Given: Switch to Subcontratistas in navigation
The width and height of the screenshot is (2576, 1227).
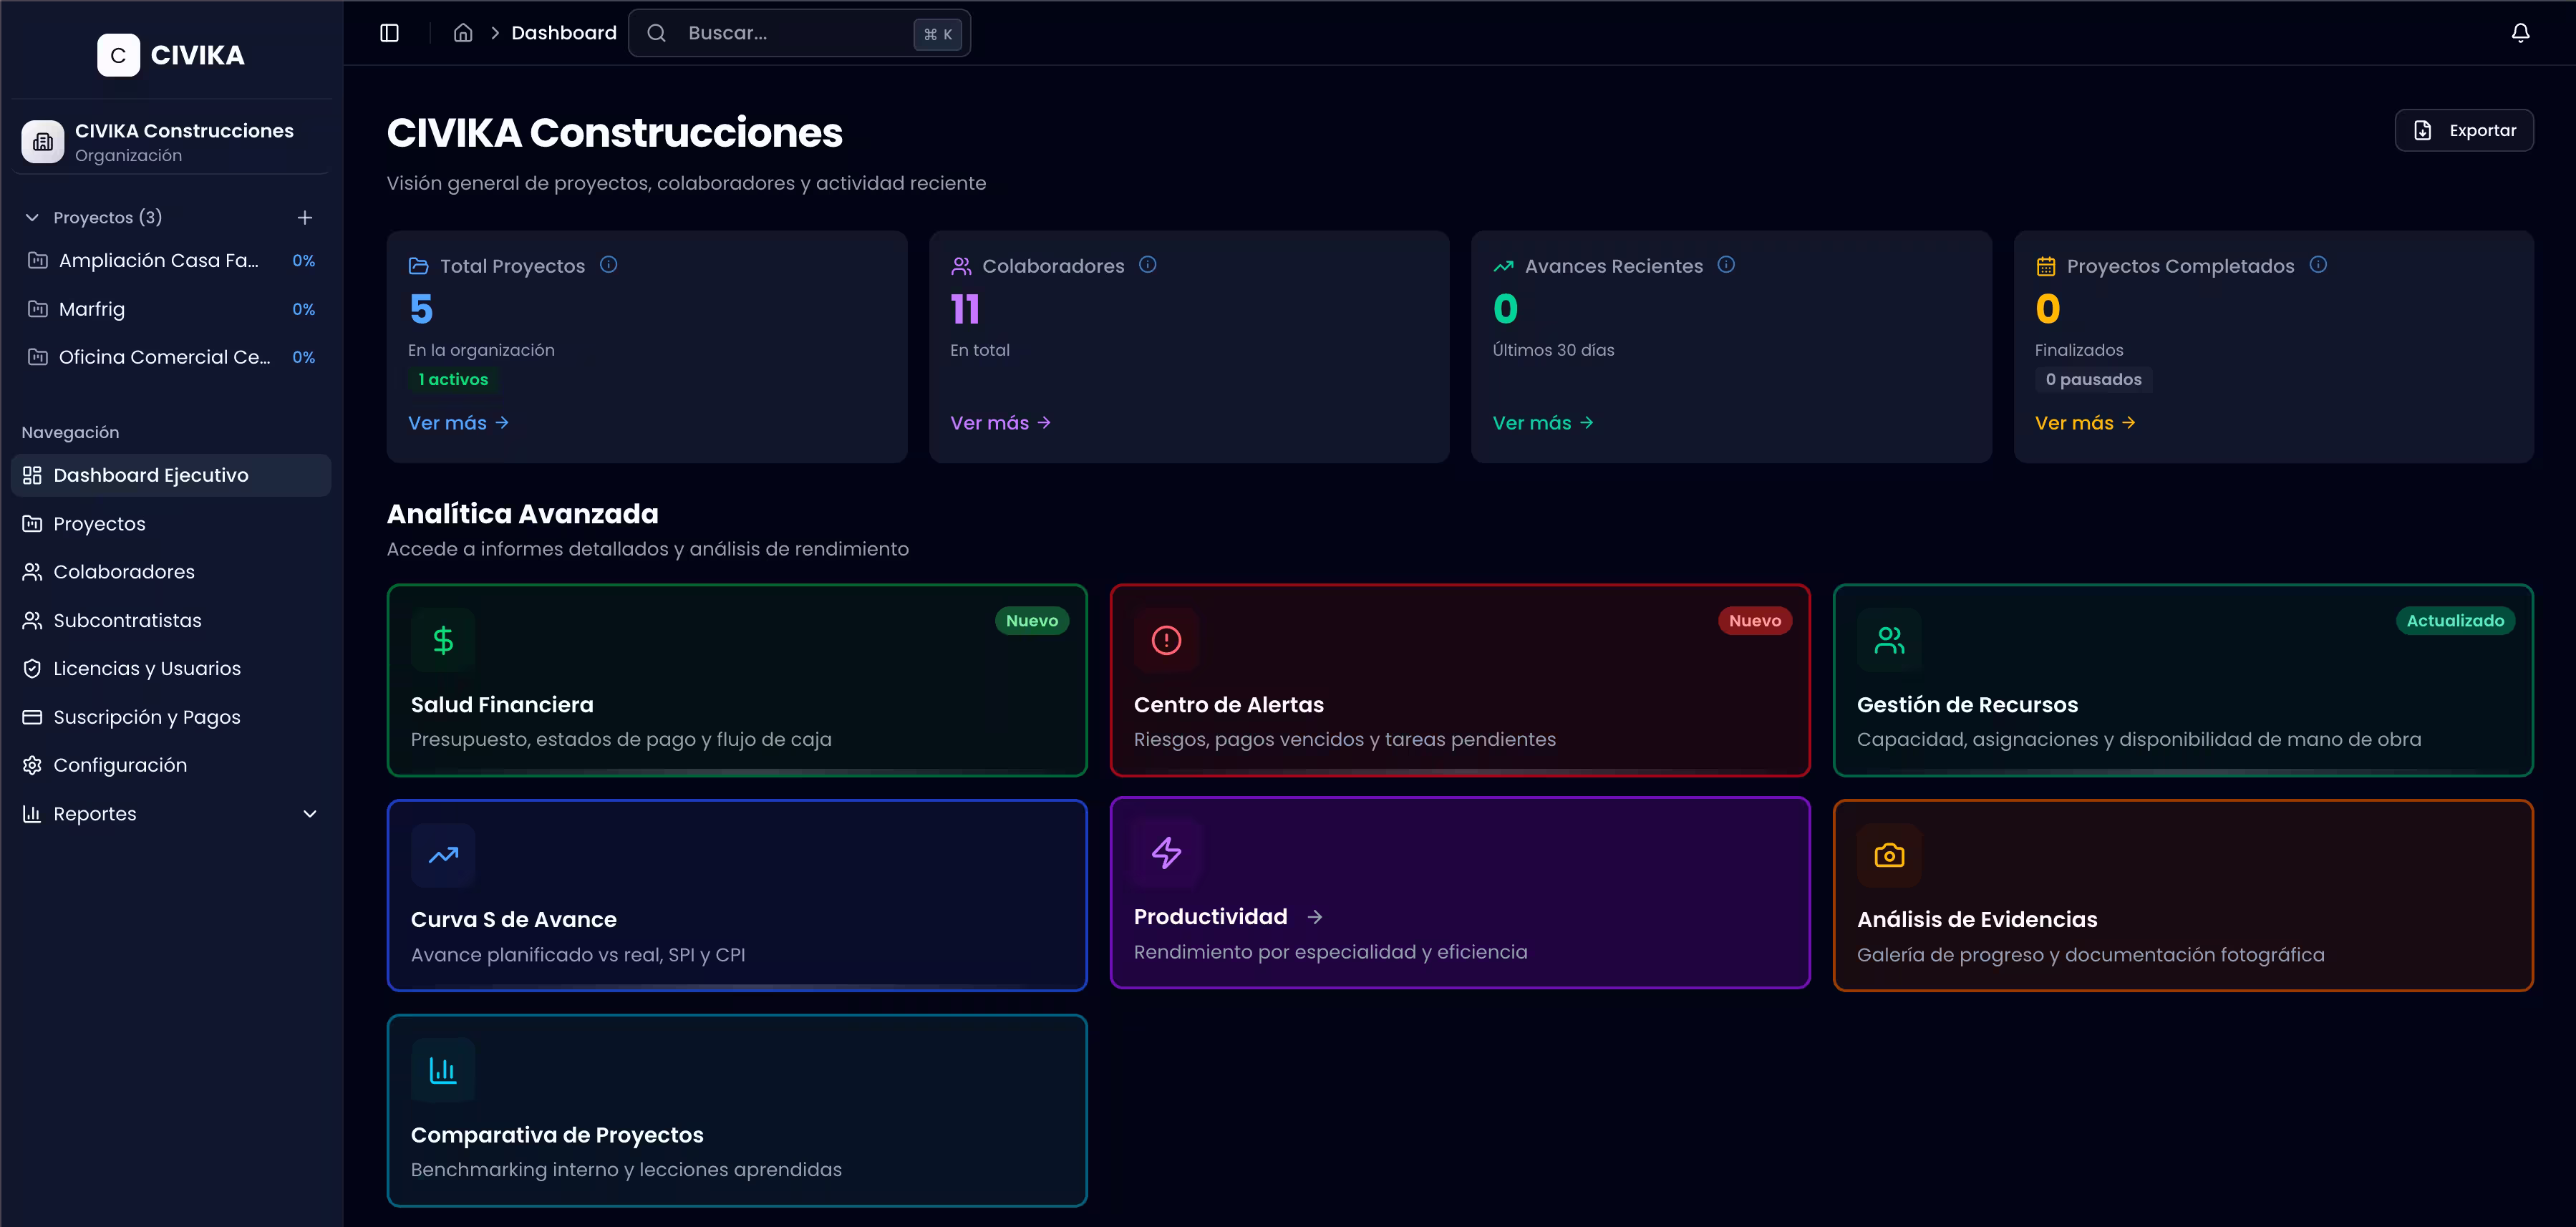Looking at the screenshot, I should pyautogui.click(x=127, y=620).
